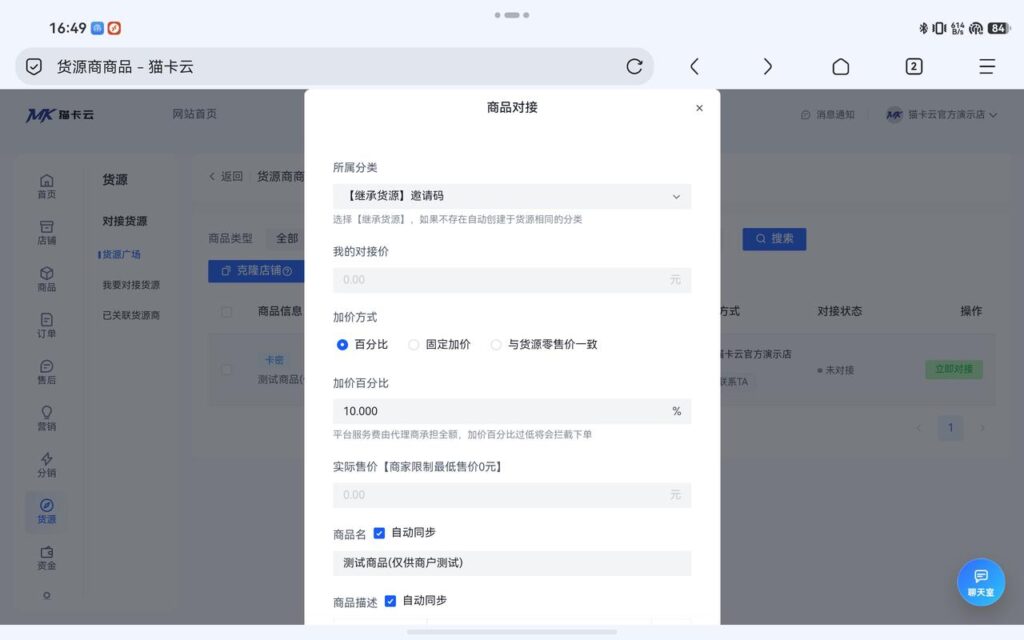Image resolution: width=1024 pixels, height=640 pixels.
Task: Go back with browser back arrow
Action: tap(694, 67)
